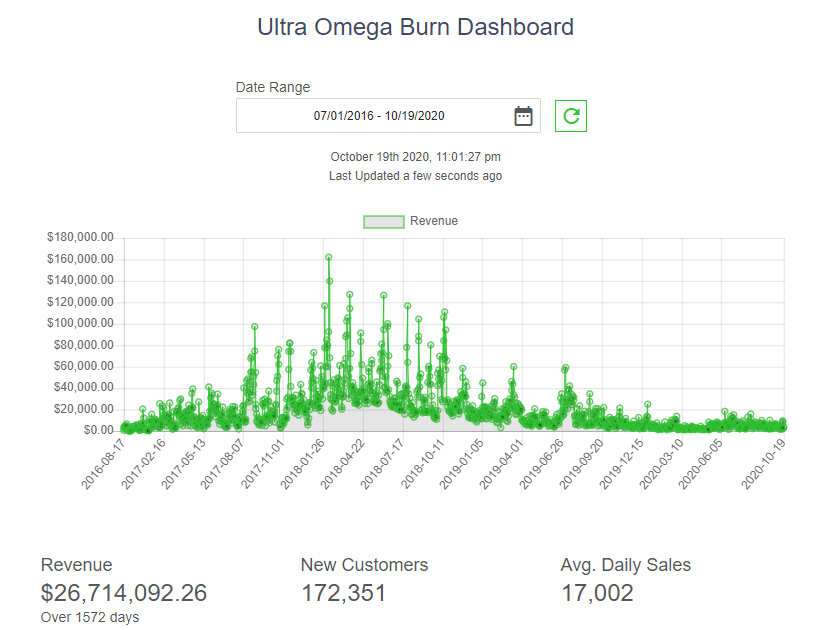
Task: Click the $100,000.00 y-axis label
Action: [80, 324]
